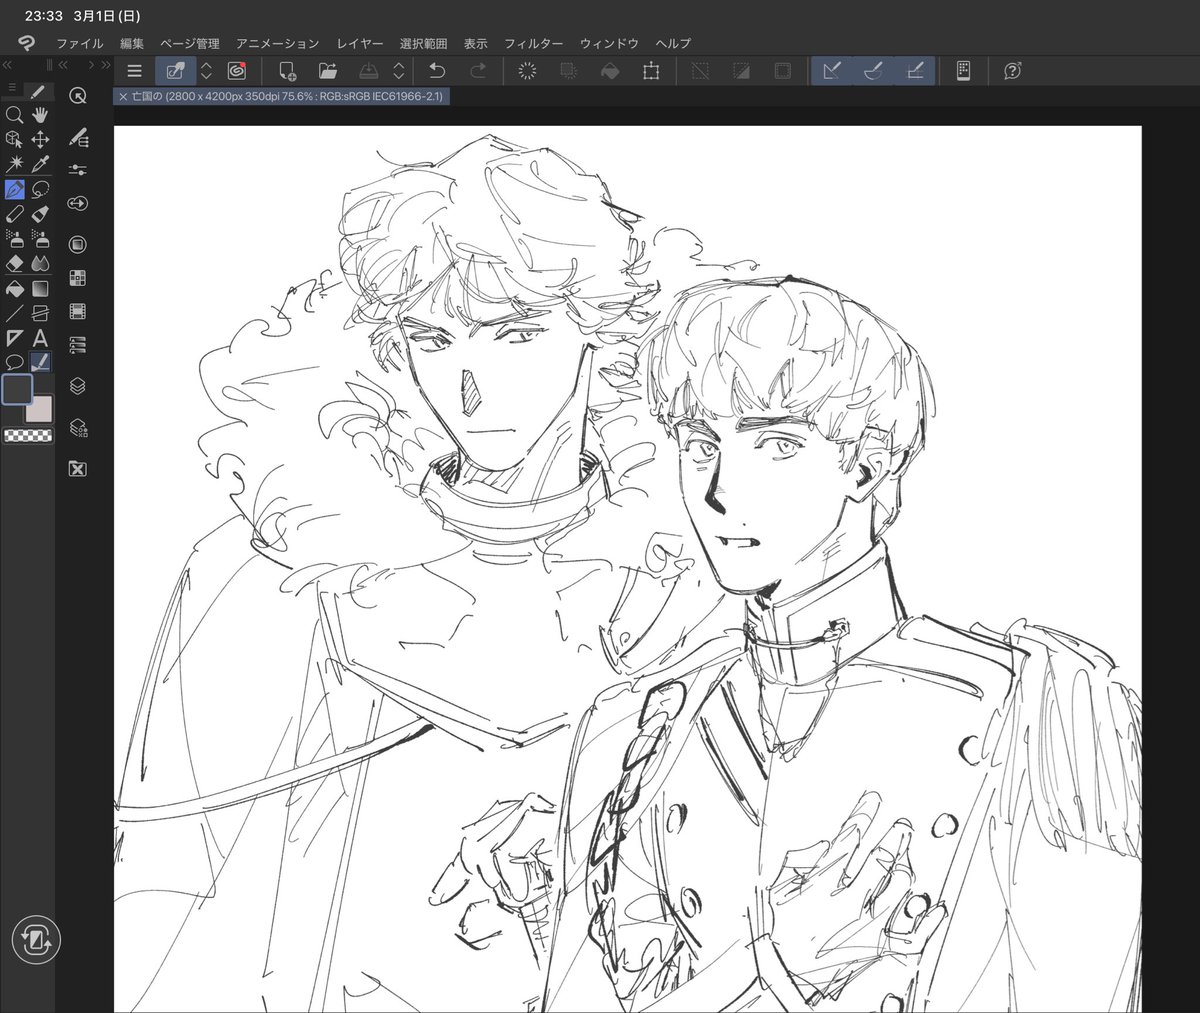
Task: Select the Hand tool
Action: [x=38, y=115]
